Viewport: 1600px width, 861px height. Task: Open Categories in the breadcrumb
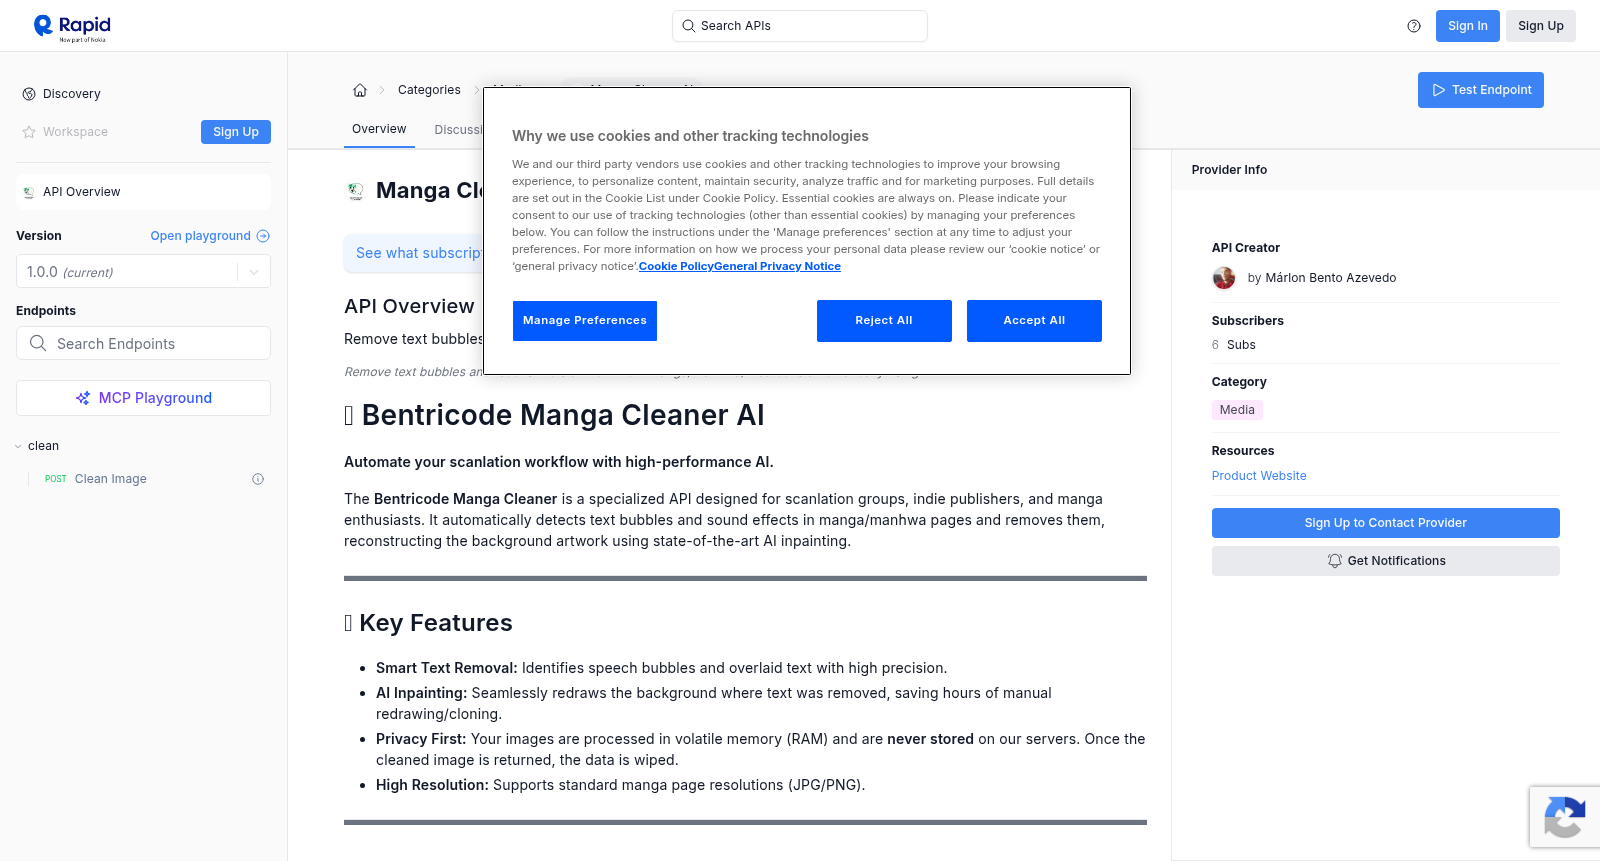point(429,90)
